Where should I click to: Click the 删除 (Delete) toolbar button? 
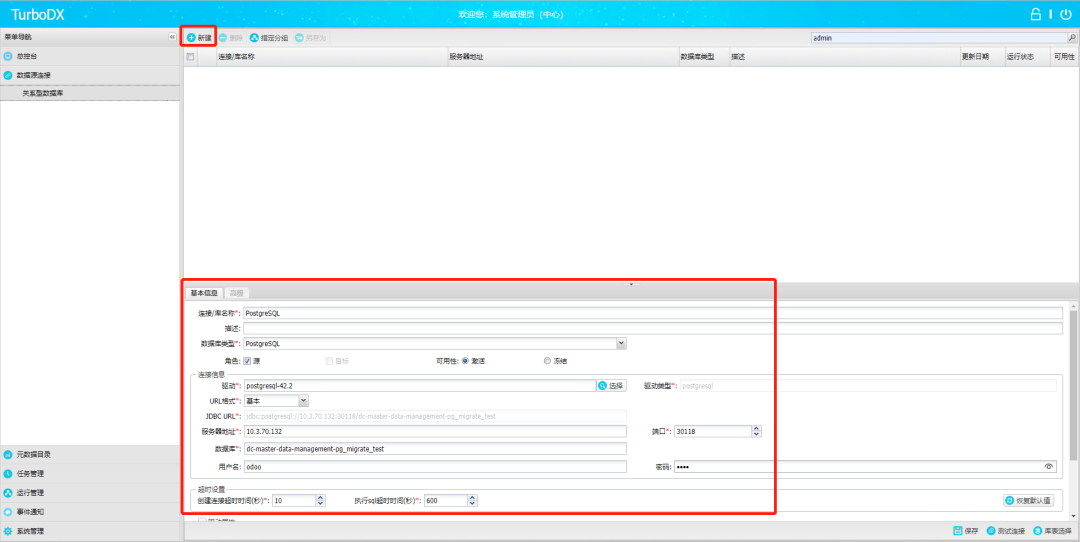231,38
